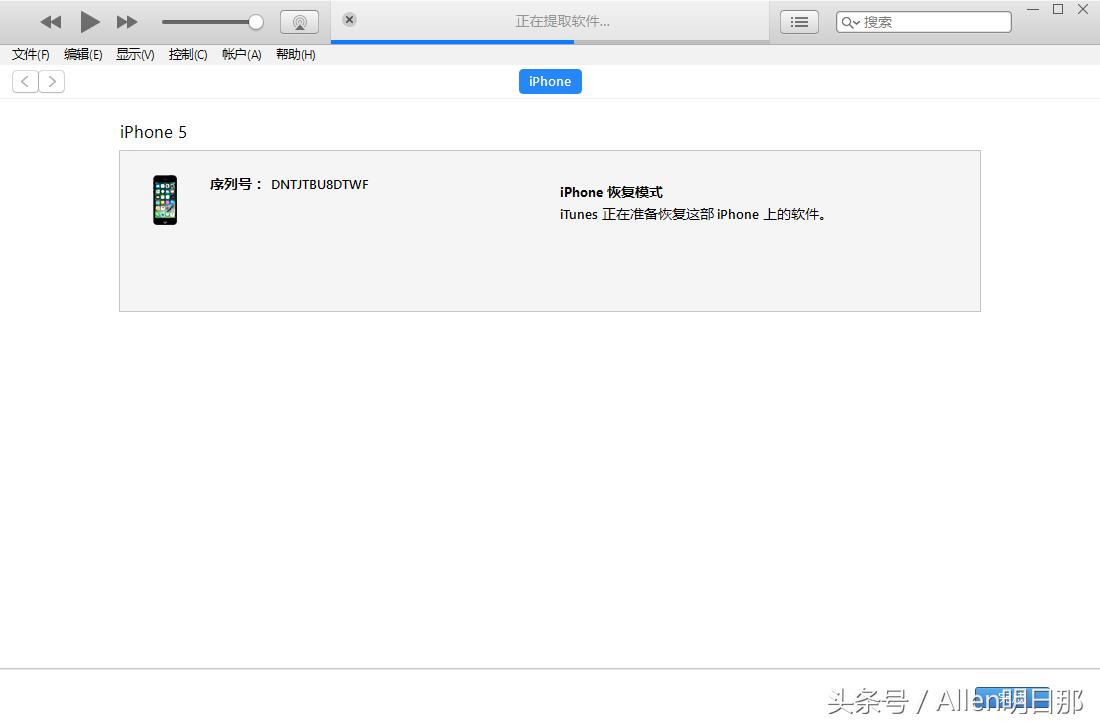Viewport: 1100px width, 725px height.
Task: Click the back navigation arrow
Action: 24,81
